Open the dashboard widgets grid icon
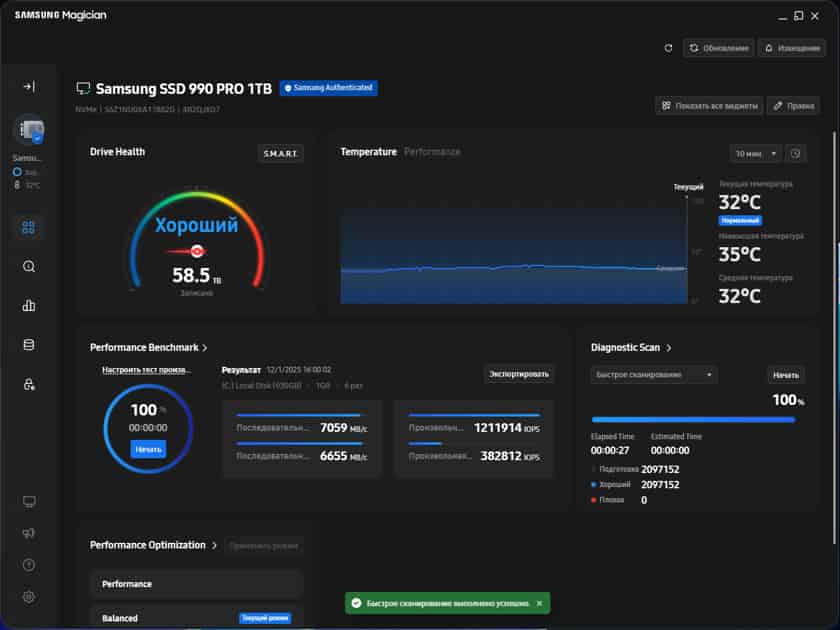Screen dimensions: 840x630 (28, 227)
